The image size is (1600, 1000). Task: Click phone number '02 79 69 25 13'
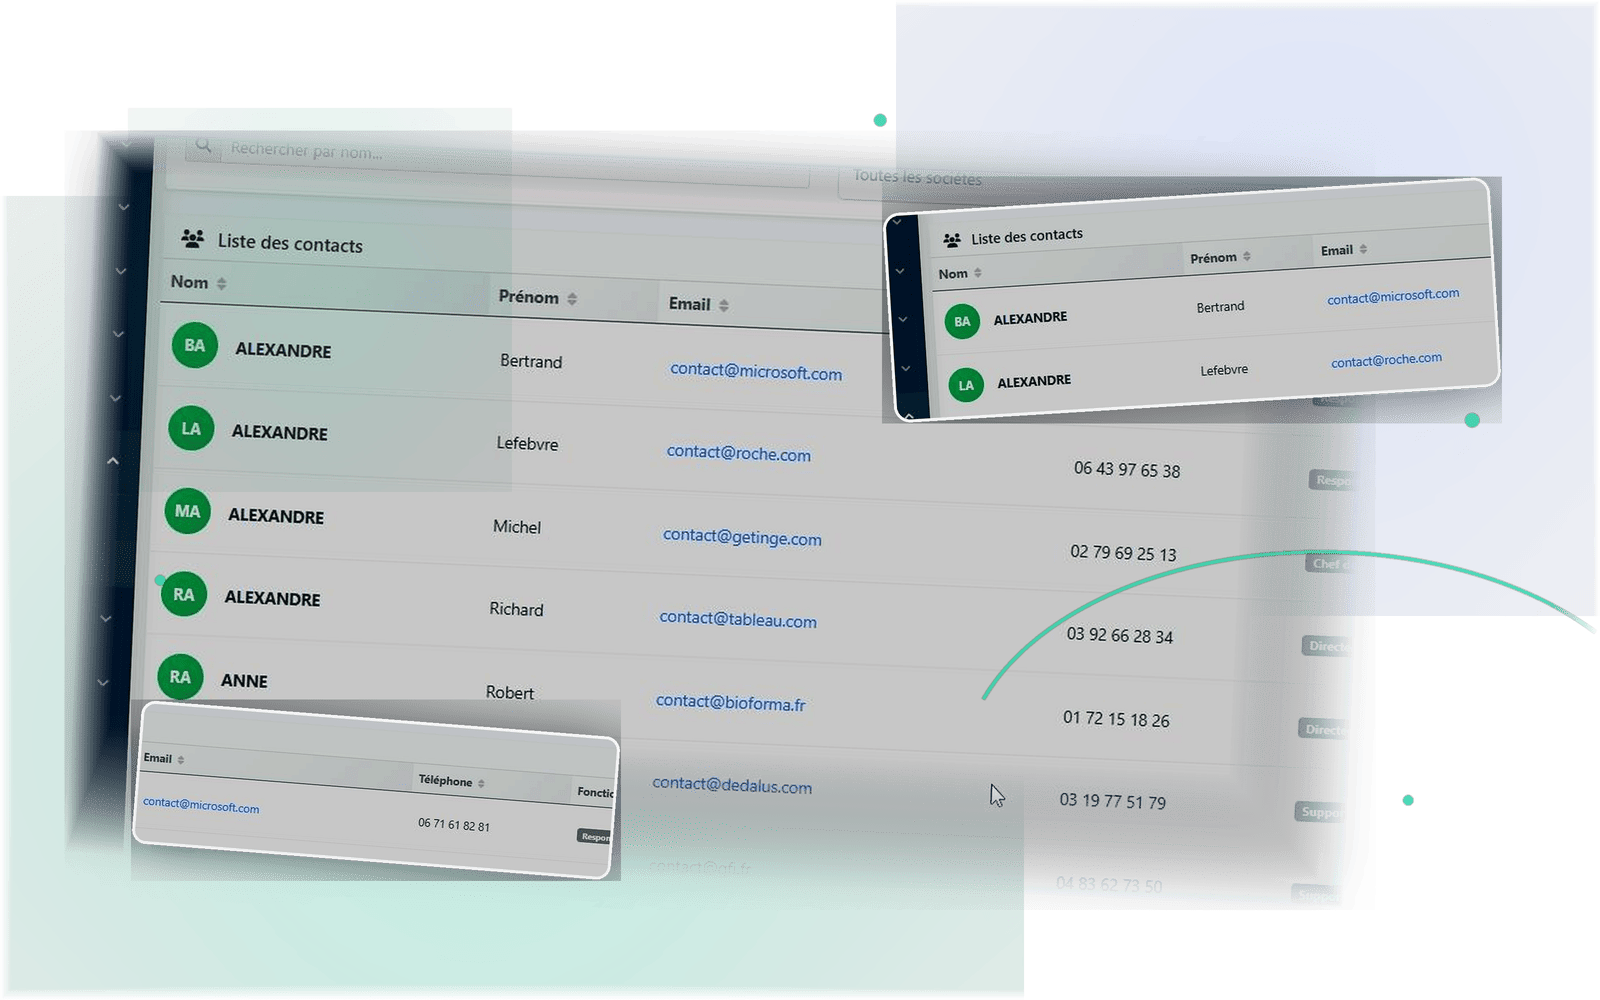(x=1123, y=553)
